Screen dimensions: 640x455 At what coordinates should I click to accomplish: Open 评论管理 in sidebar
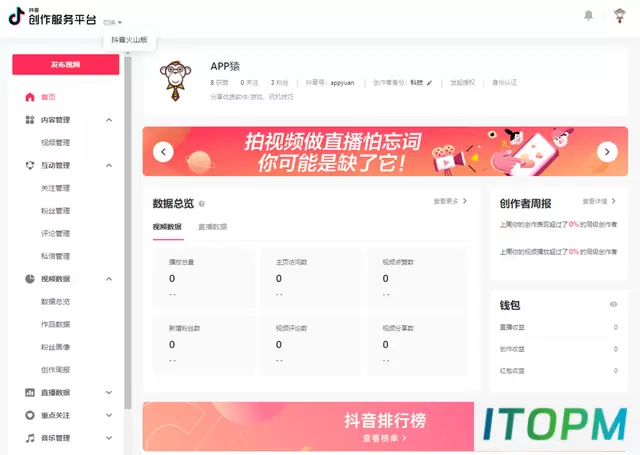(56, 233)
